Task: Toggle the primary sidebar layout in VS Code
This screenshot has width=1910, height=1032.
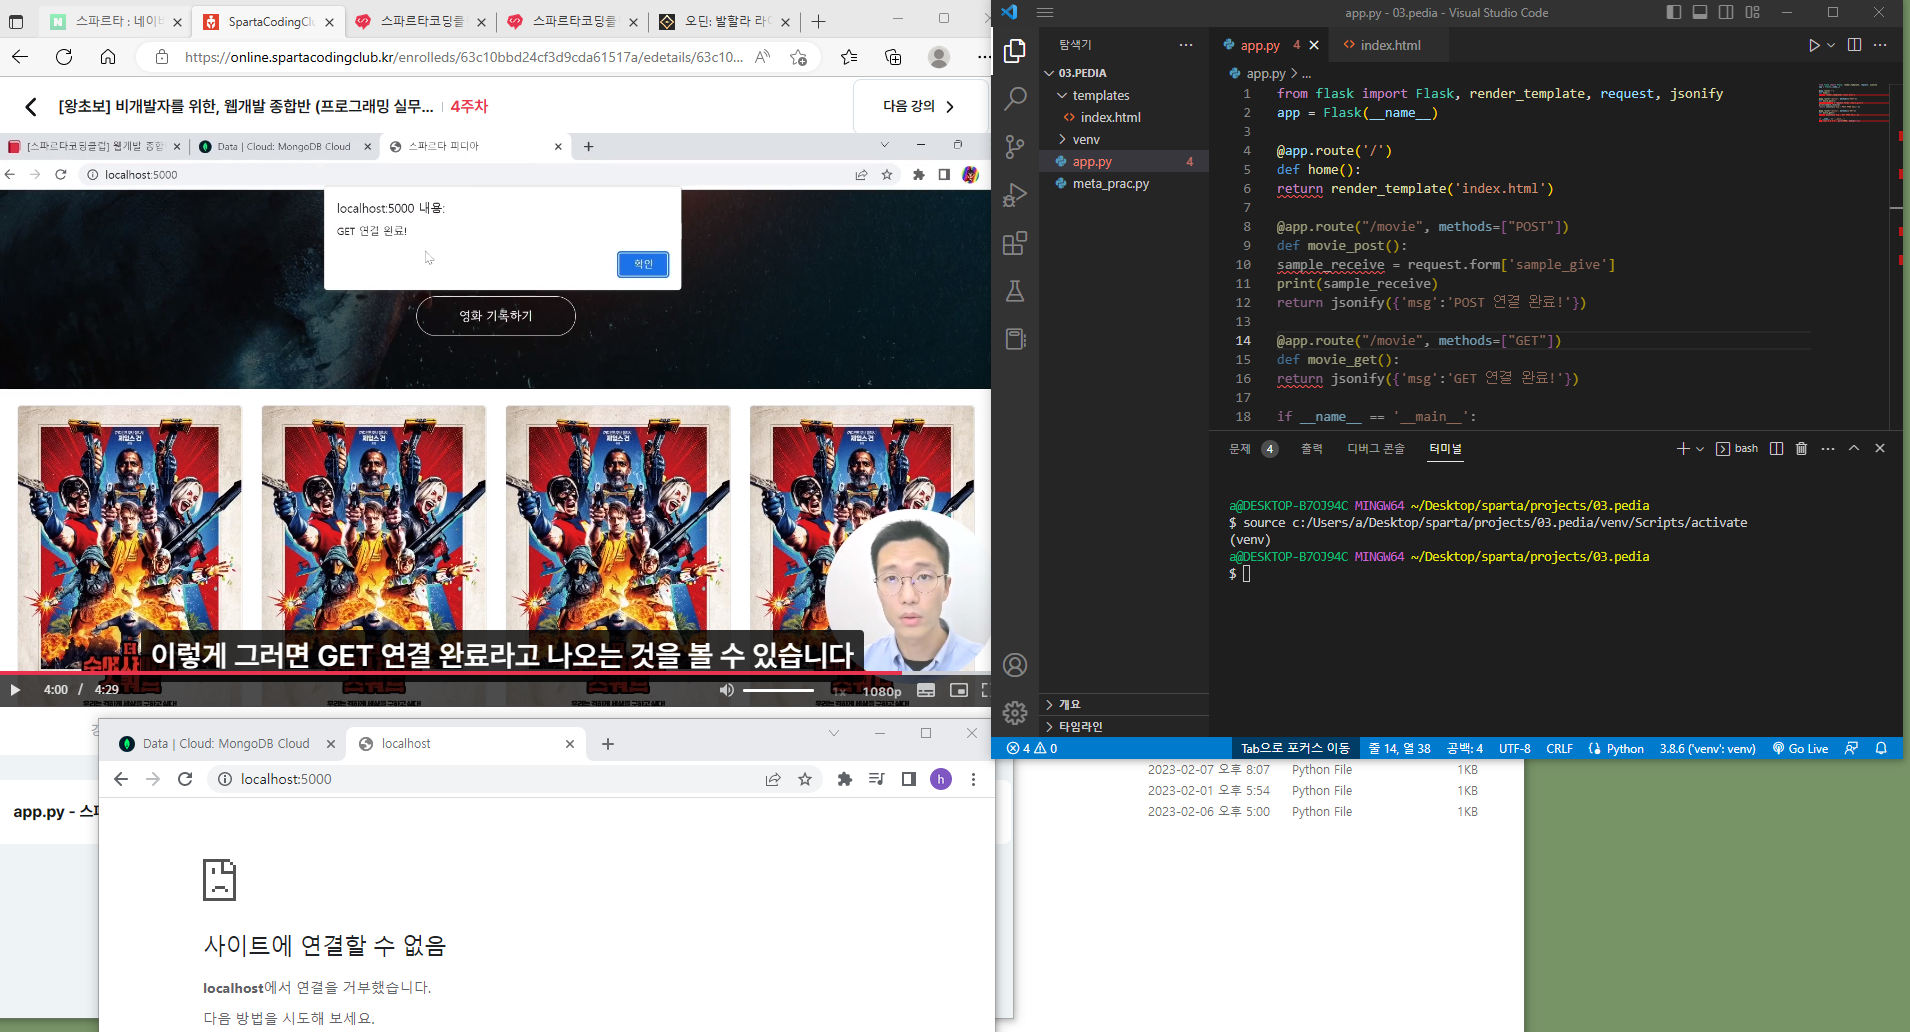Action: 1674,13
